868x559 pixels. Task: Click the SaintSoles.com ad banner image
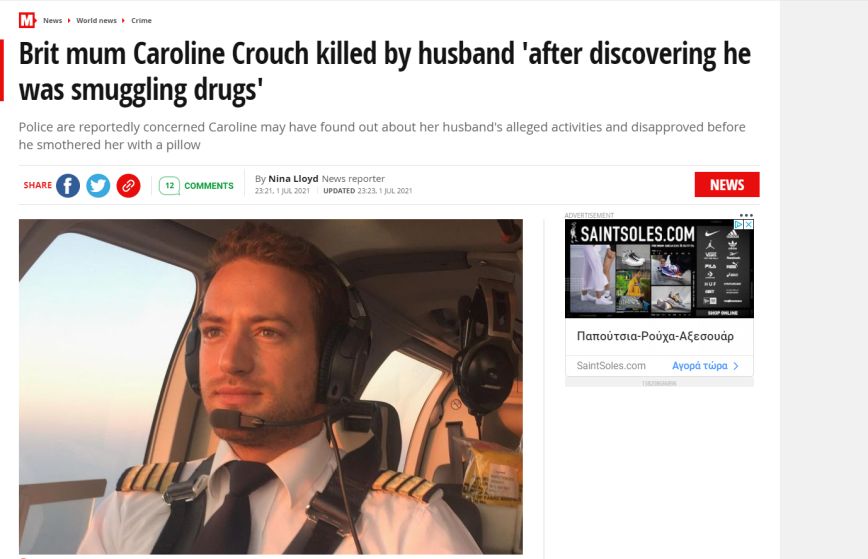659,268
